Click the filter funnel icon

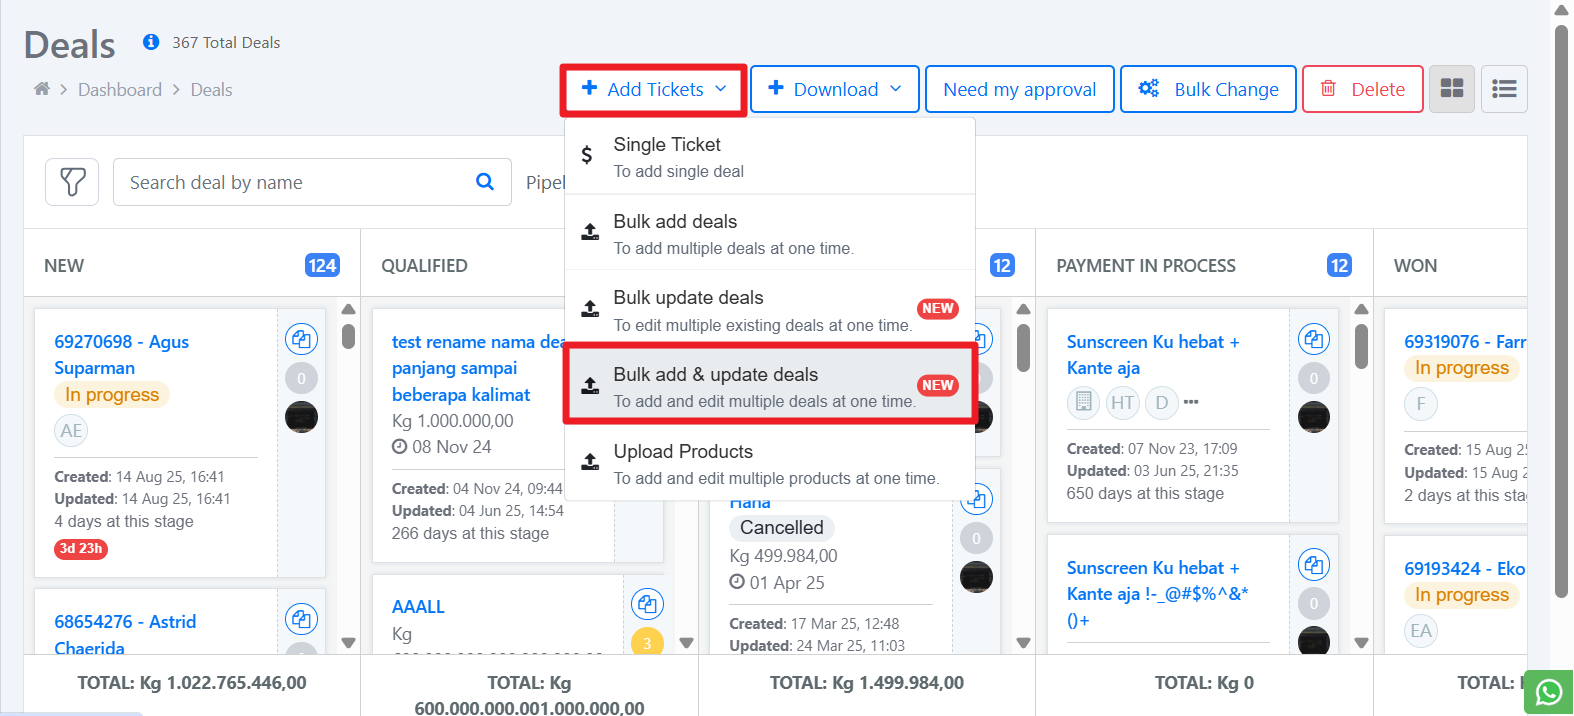tap(72, 182)
